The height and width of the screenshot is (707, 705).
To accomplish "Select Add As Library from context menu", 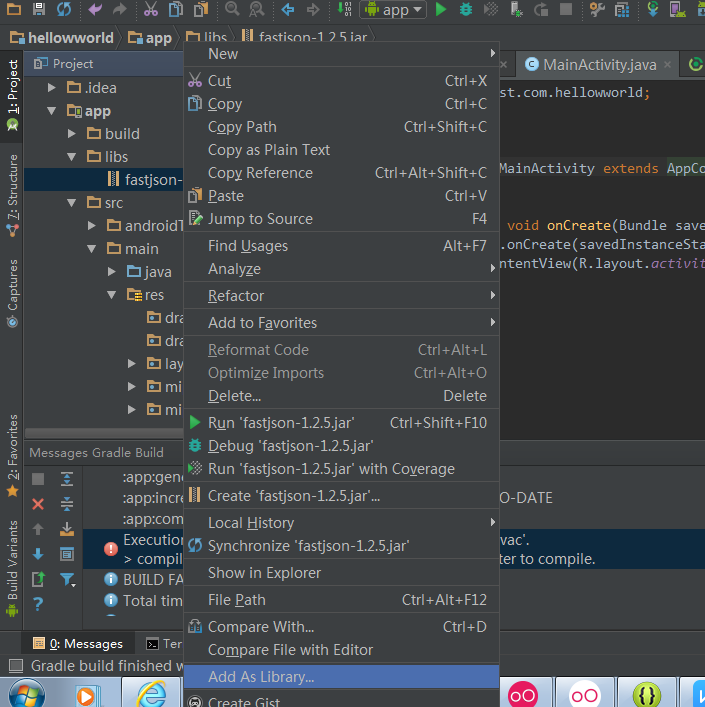I will click(261, 677).
